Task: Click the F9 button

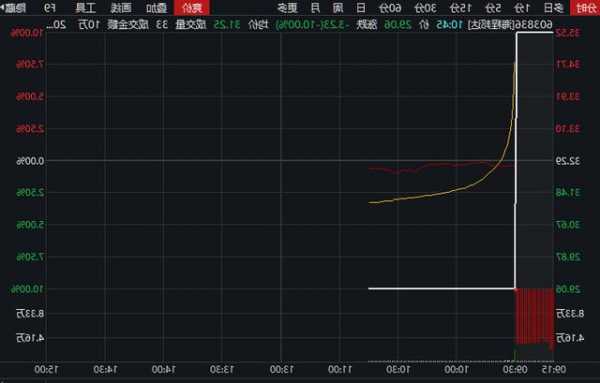Action: coord(49,8)
